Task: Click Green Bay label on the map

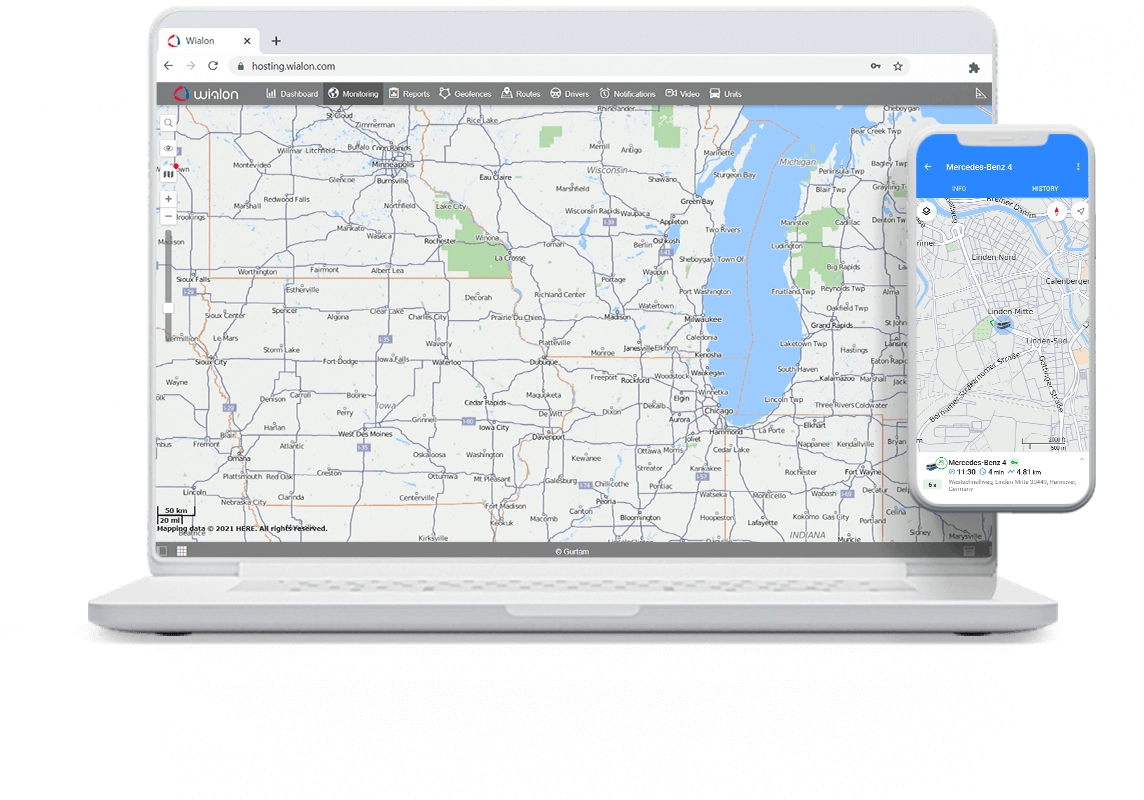Action: (697, 201)
